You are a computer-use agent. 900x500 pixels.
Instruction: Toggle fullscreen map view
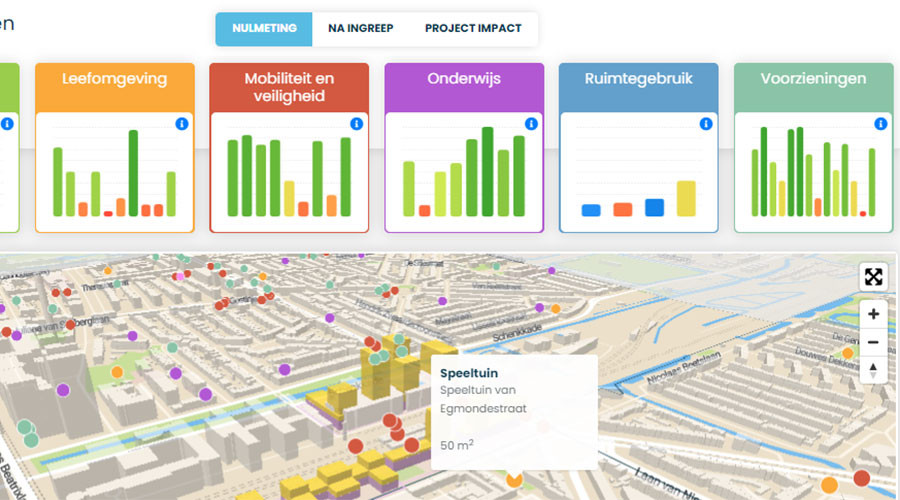tap(874, 277)
